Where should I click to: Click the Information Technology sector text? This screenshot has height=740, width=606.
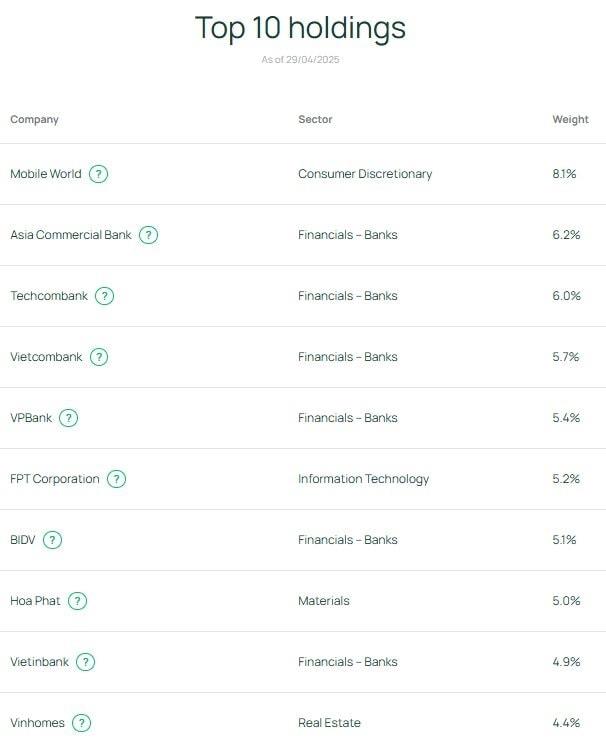[x=363, y=479]
